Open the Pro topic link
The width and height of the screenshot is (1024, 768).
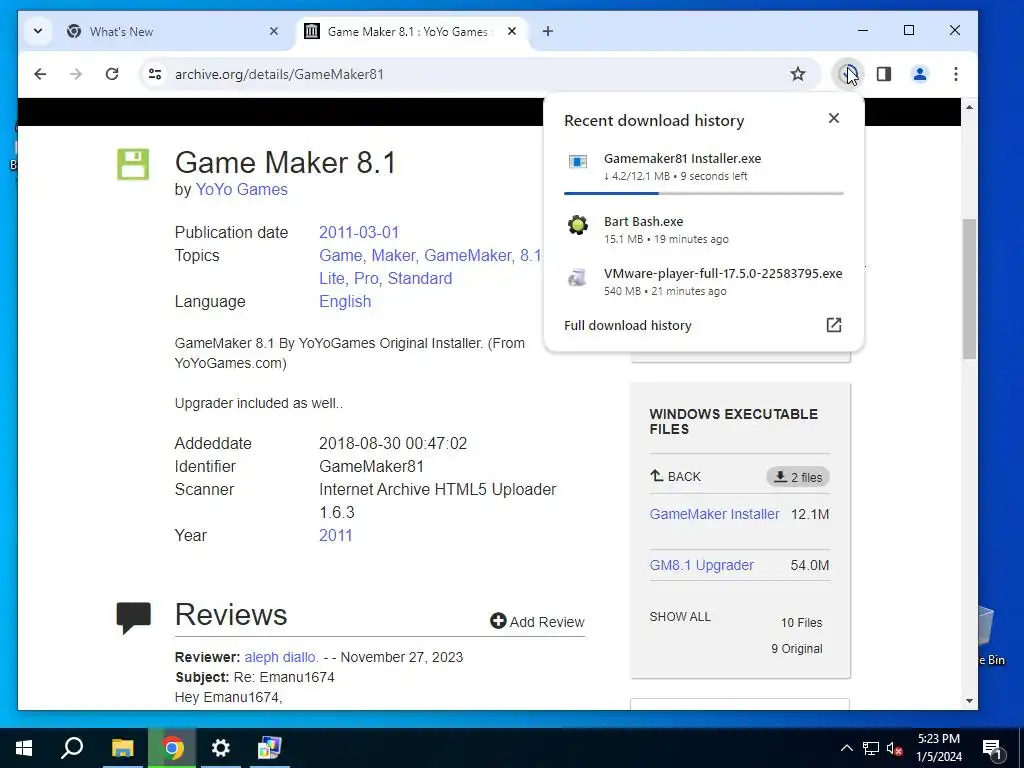pyautogui.click(x=366, y=278)
